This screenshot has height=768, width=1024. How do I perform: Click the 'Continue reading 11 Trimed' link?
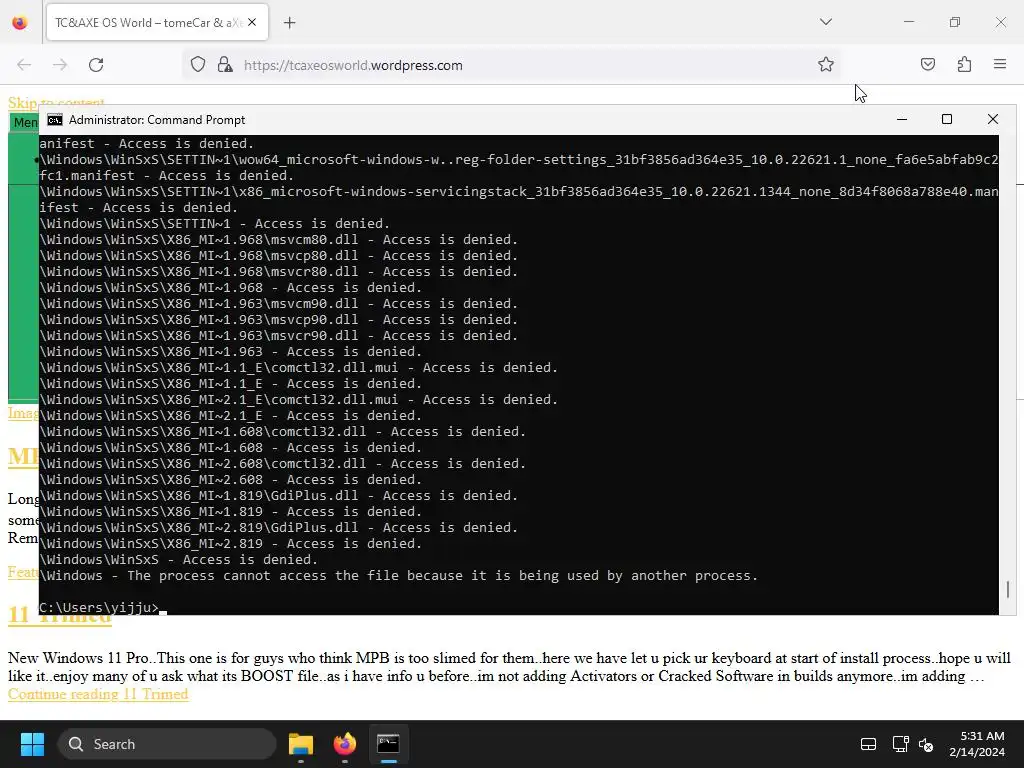point(98,694)
